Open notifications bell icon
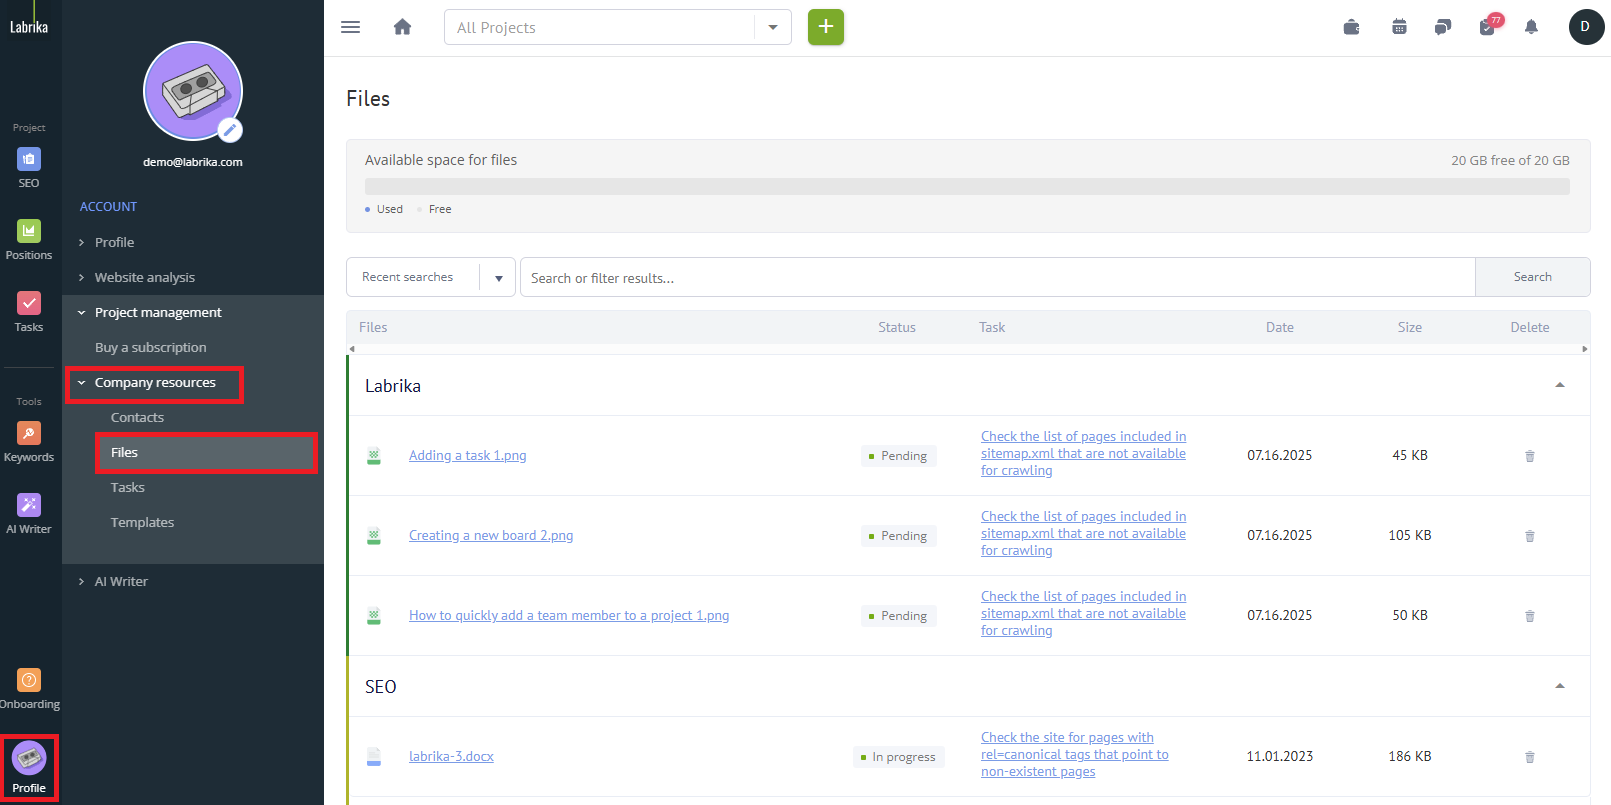This screenshot has height=805, width=1611. 1530,27
